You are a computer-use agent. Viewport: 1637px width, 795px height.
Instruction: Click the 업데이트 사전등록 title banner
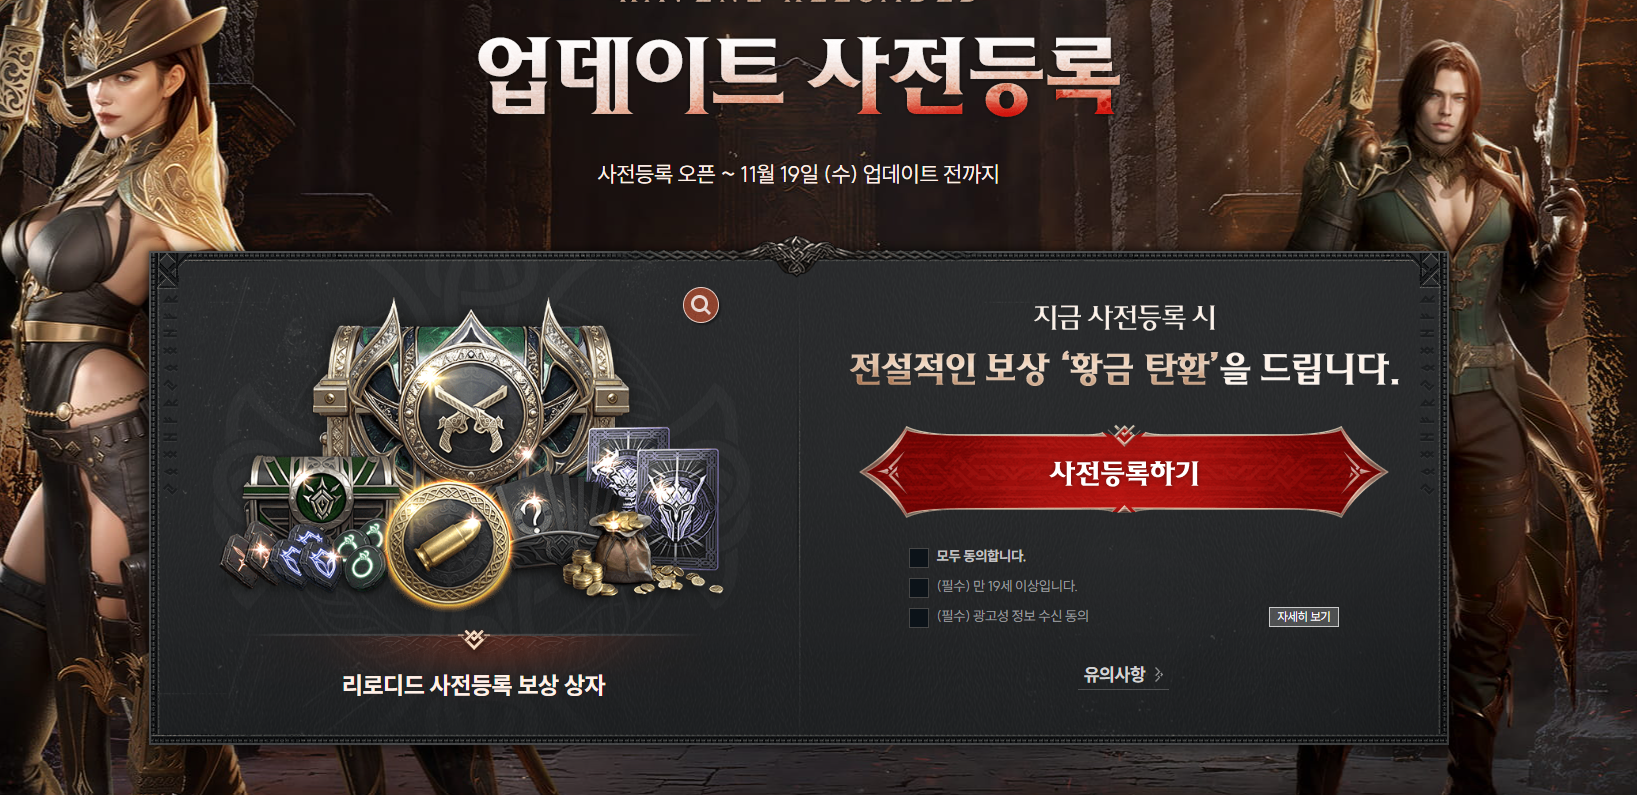pos(797,76)
